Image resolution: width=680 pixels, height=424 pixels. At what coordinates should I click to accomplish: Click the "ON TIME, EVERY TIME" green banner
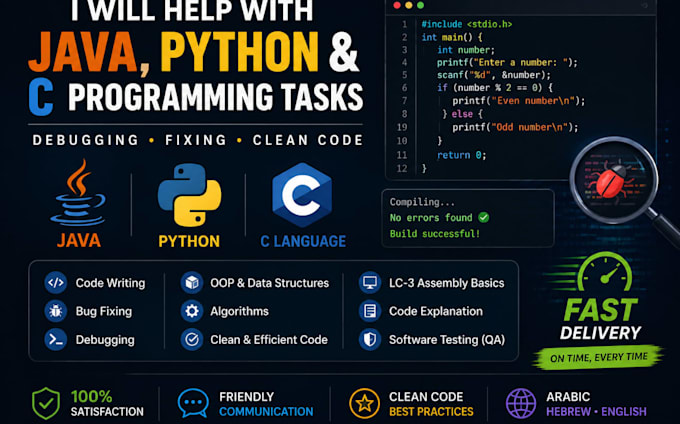tap(598, 358)
